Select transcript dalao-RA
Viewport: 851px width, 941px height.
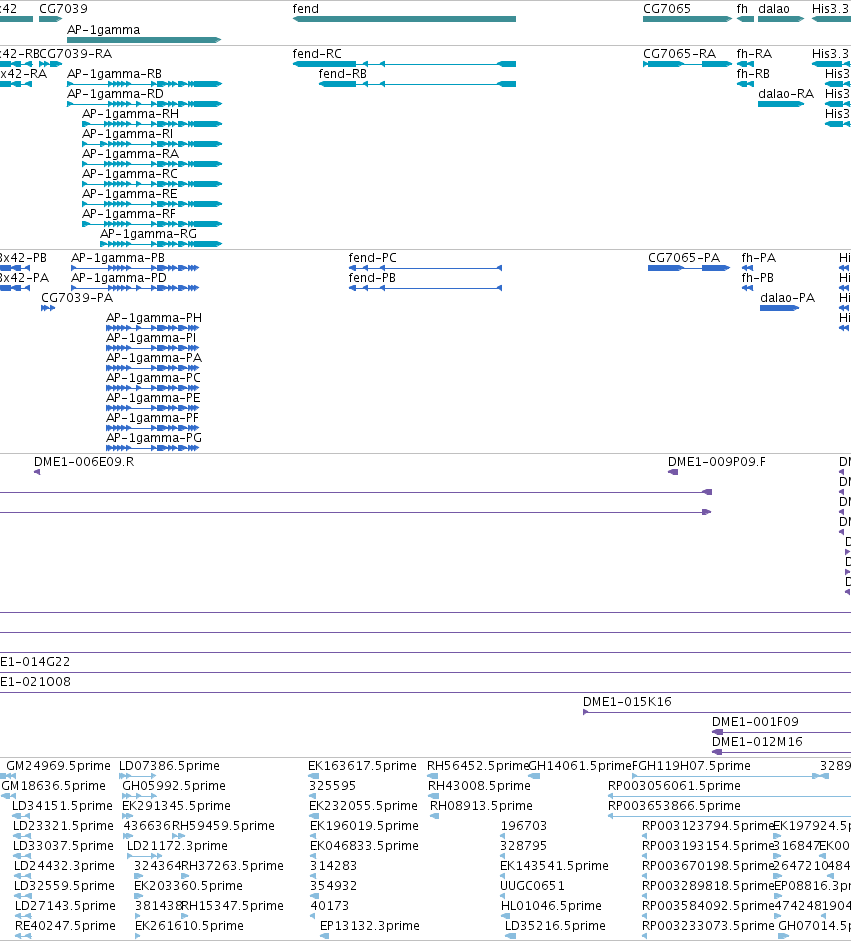[x=781, y=104]
